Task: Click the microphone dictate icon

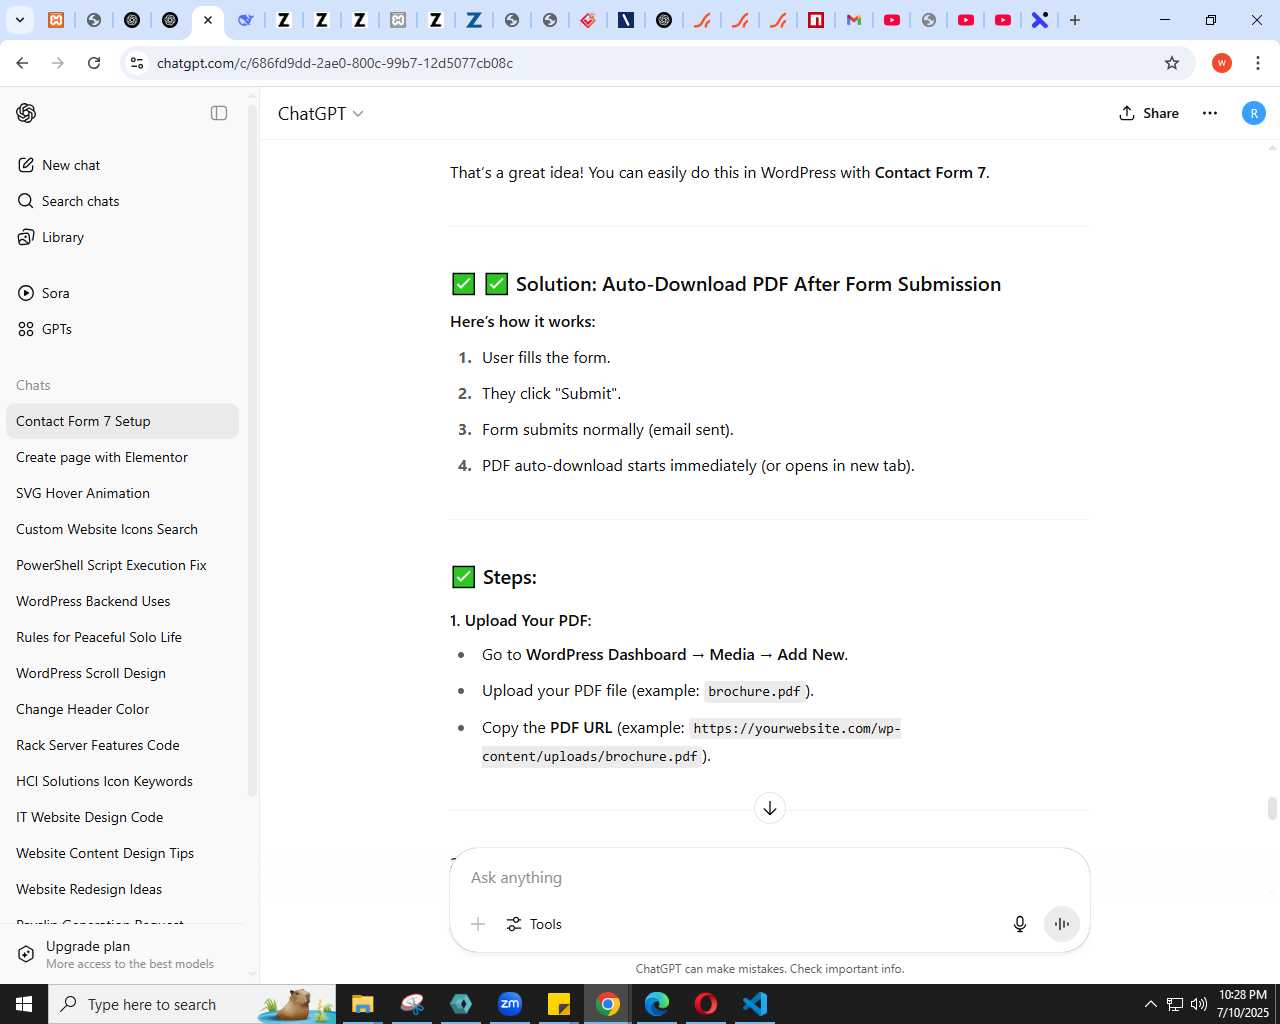Action: (1020, 924)
